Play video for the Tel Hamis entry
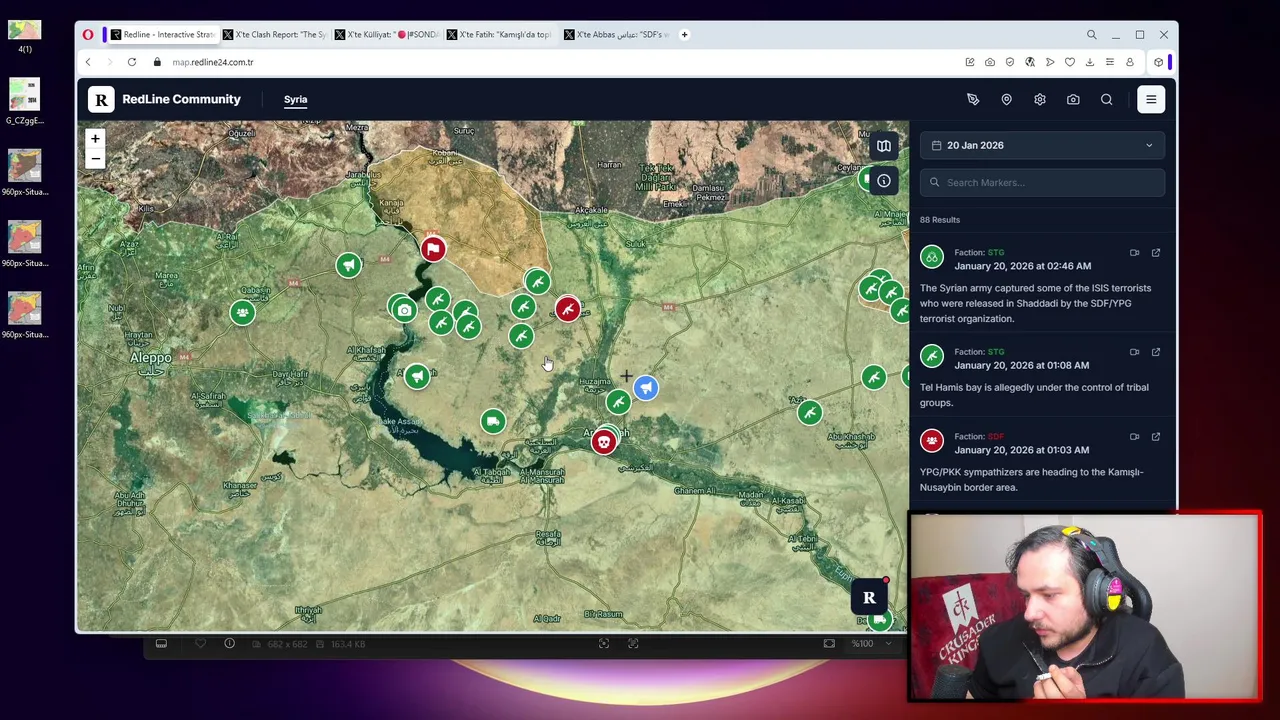 click(x=1134, y=352)
